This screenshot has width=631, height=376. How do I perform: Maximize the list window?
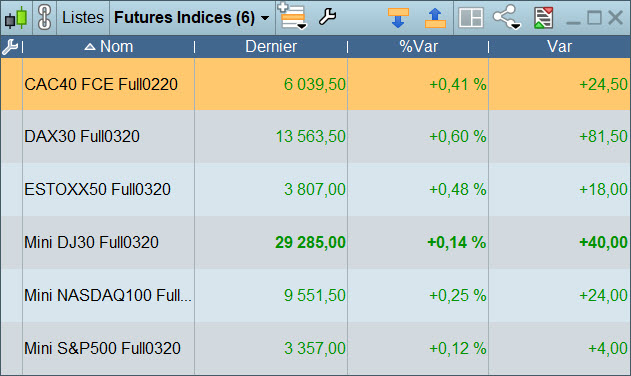coord(594,18)
